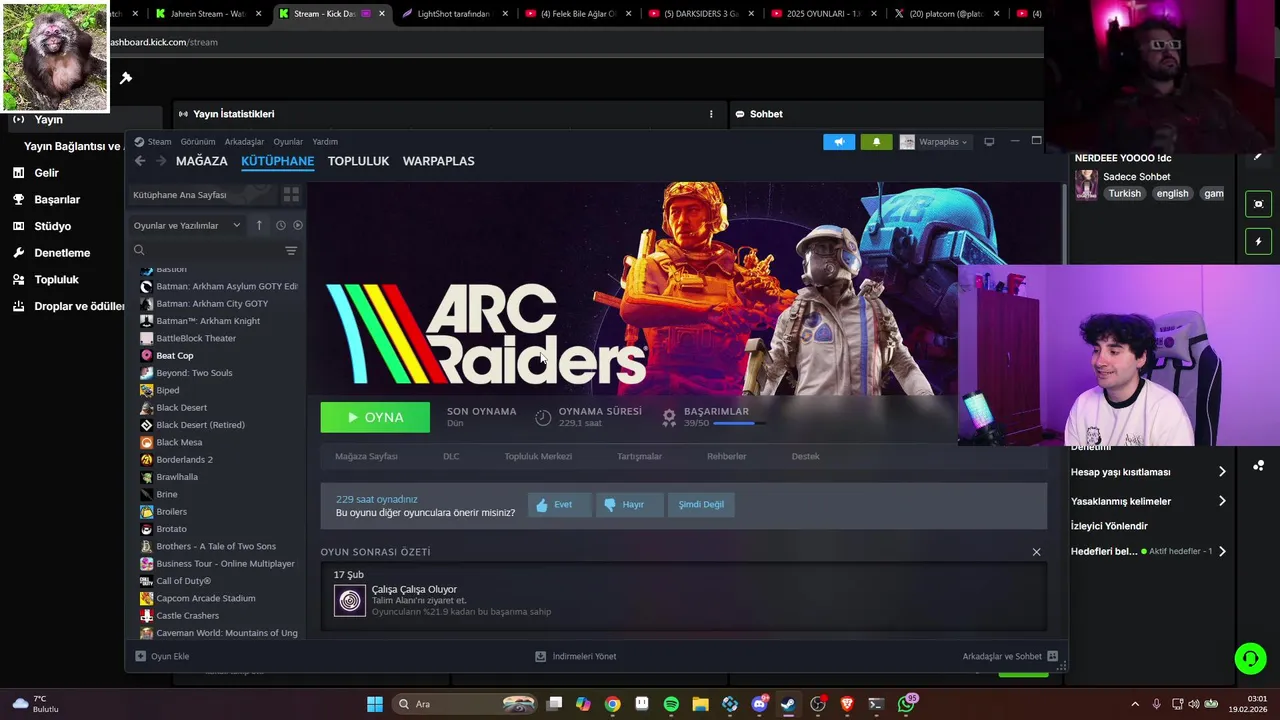Click Kütüphane Ana Sayfası button
1280x720 pixels.
[203, 195]
